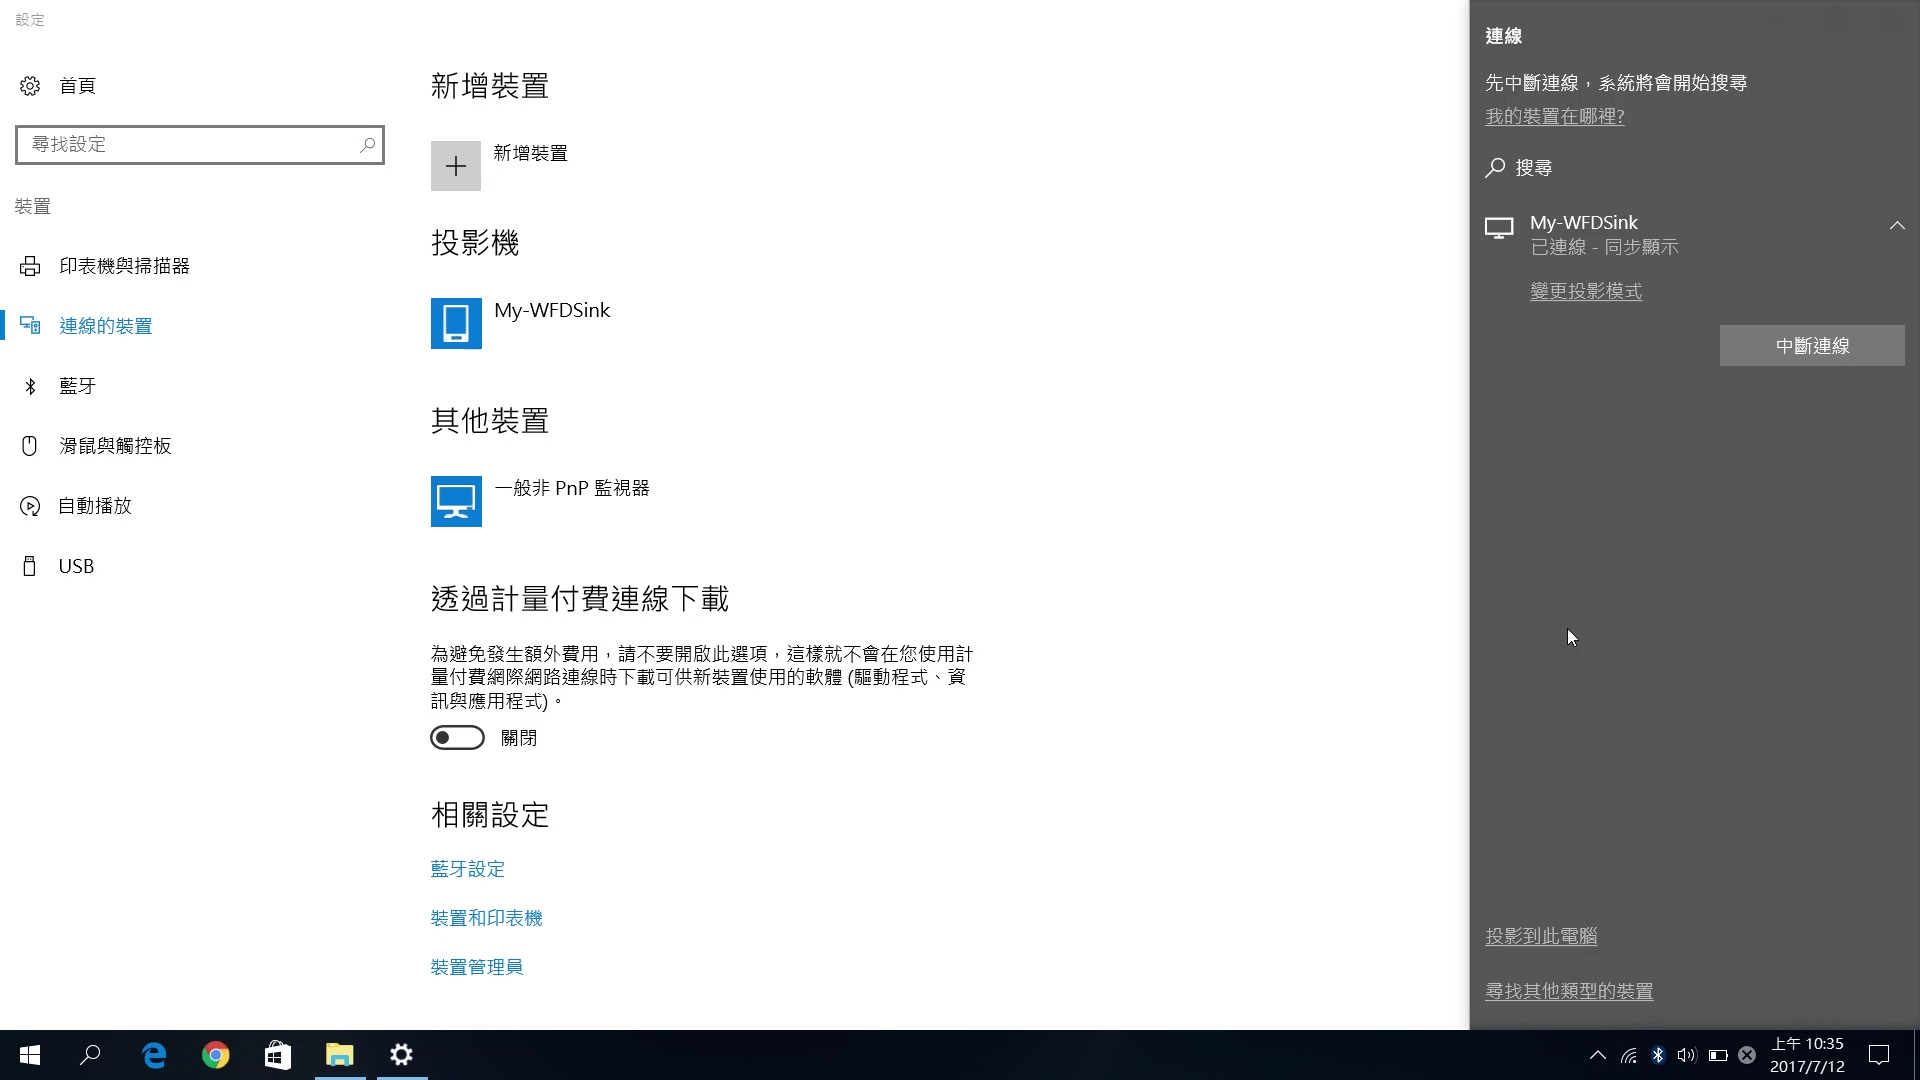
Task: Collapse the My-WFDSink entry chevron
Action: (x=1897, y=226)
